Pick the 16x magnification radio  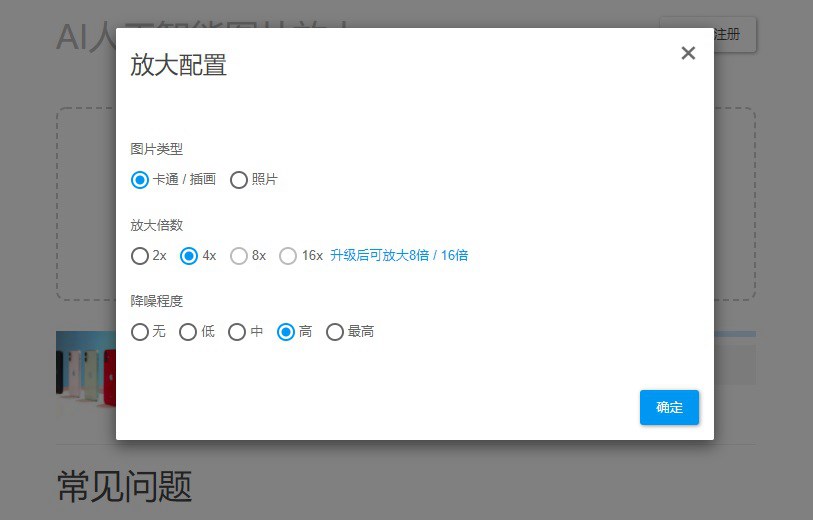coord(288,256)
